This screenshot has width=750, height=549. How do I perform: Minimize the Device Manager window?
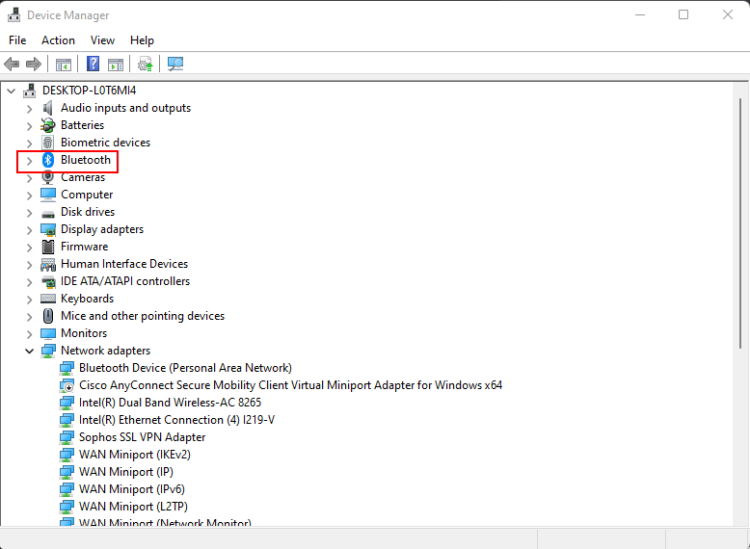click(x=640, y=15)
